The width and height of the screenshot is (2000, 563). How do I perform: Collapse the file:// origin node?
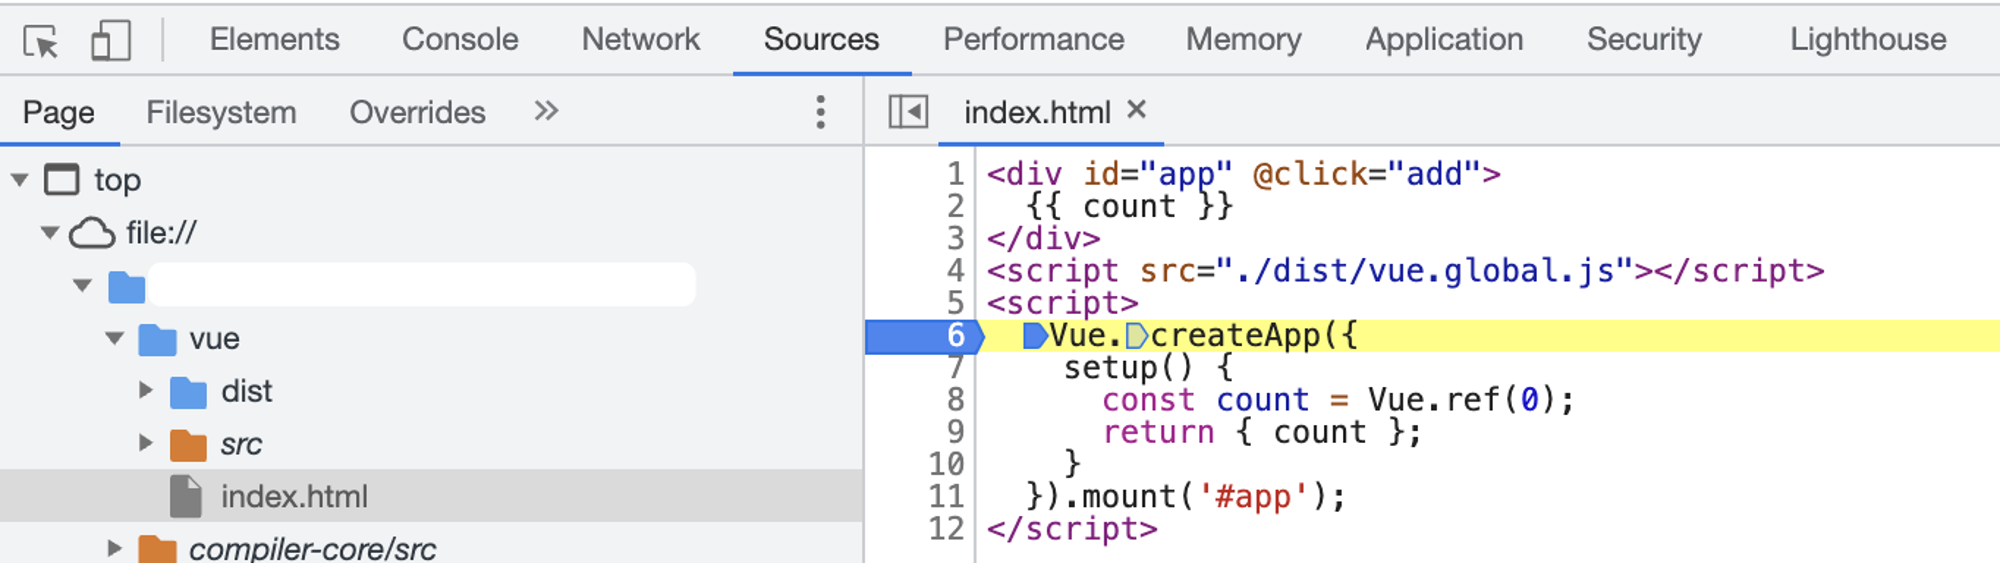tap(50, 233)
